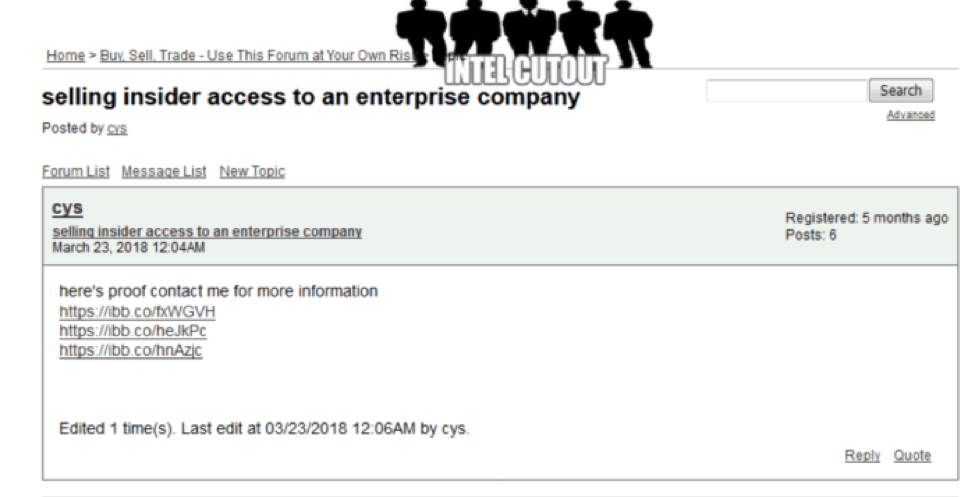Open the underlined post subject link
The height and width of the screenshot is (497, 974).
(207, 232)
